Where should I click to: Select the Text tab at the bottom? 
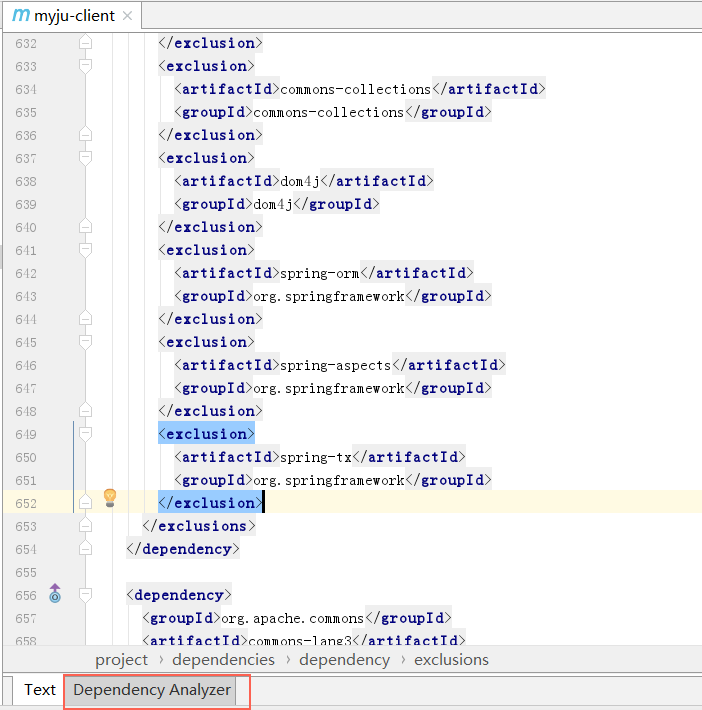tap(40, 690)
